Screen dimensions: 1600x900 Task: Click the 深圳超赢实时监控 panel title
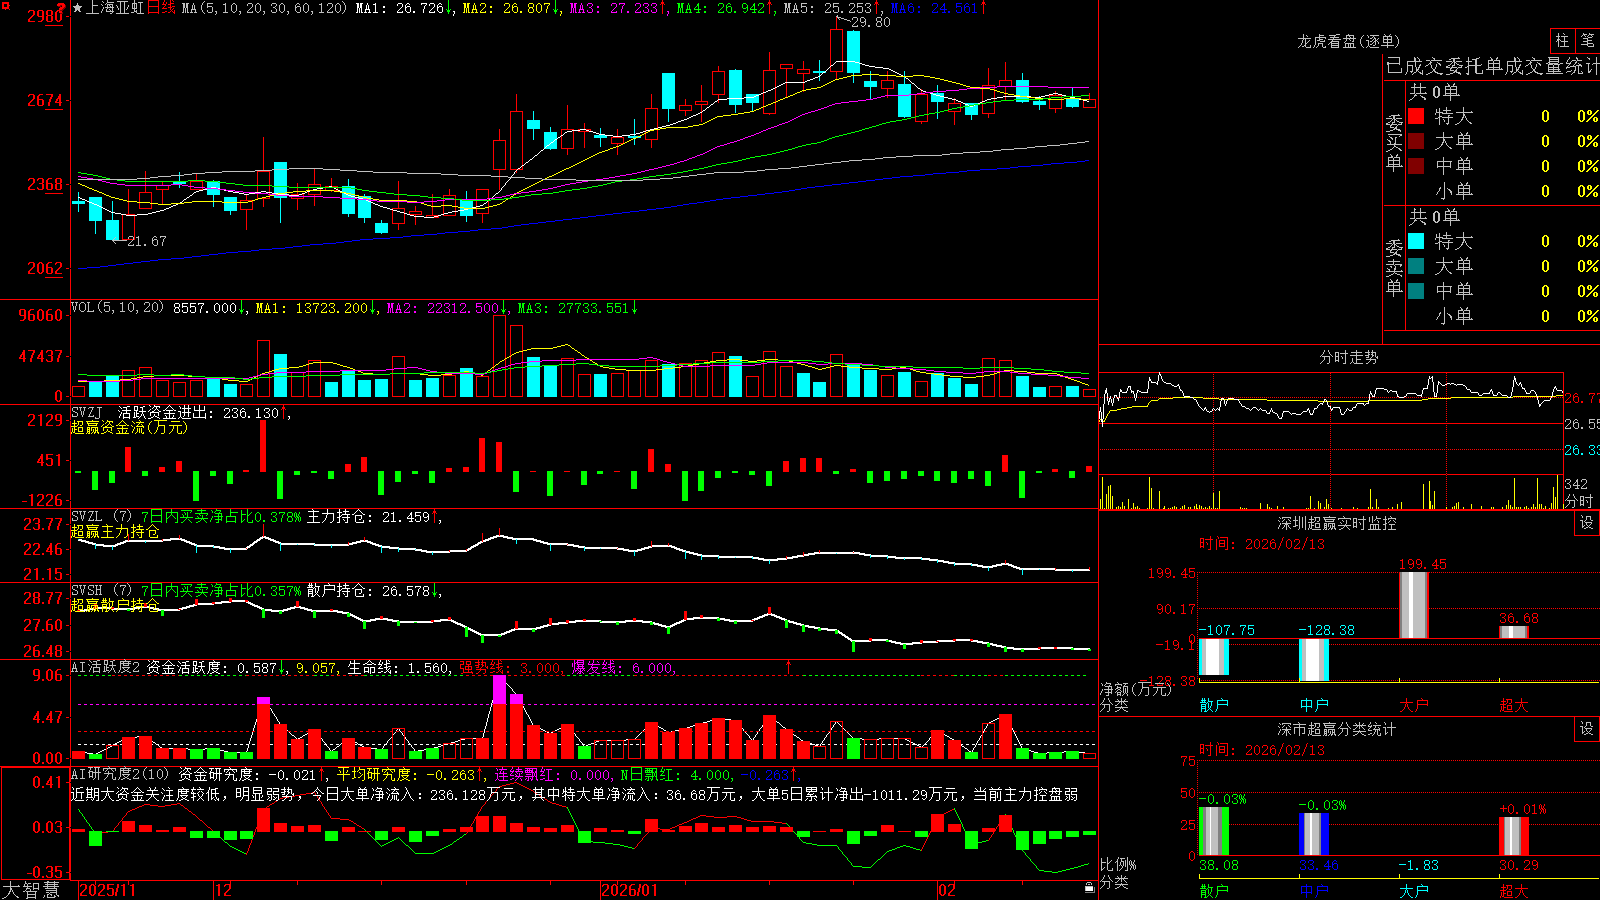tap(1336, 523)
